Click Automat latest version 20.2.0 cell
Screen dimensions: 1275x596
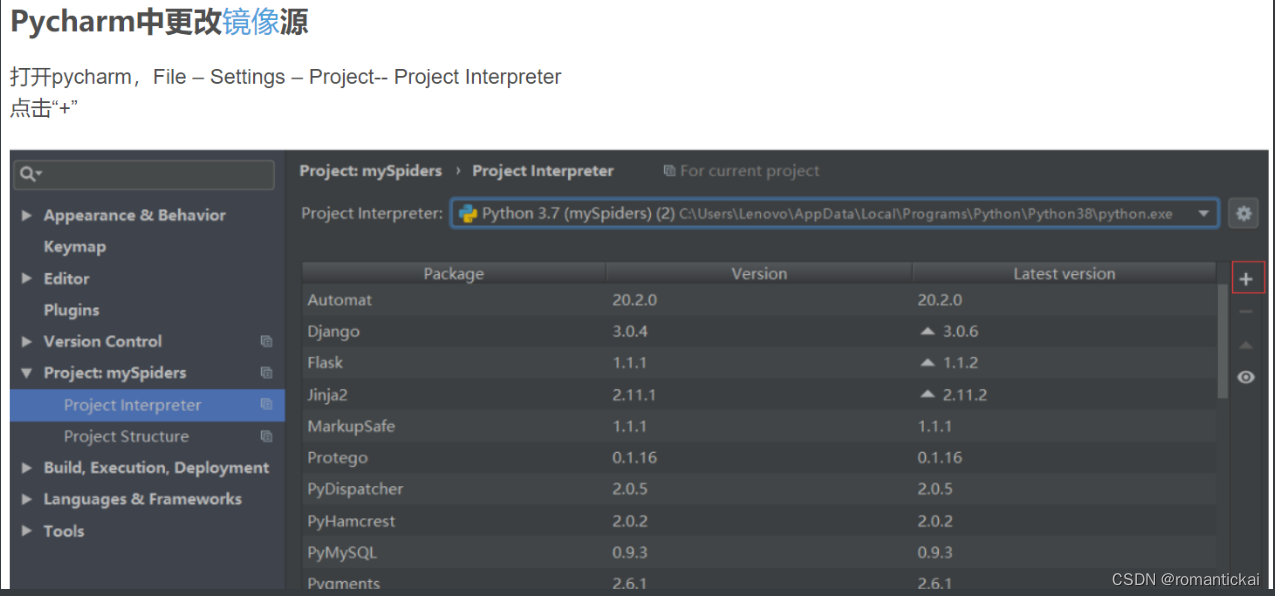point(939,300)
